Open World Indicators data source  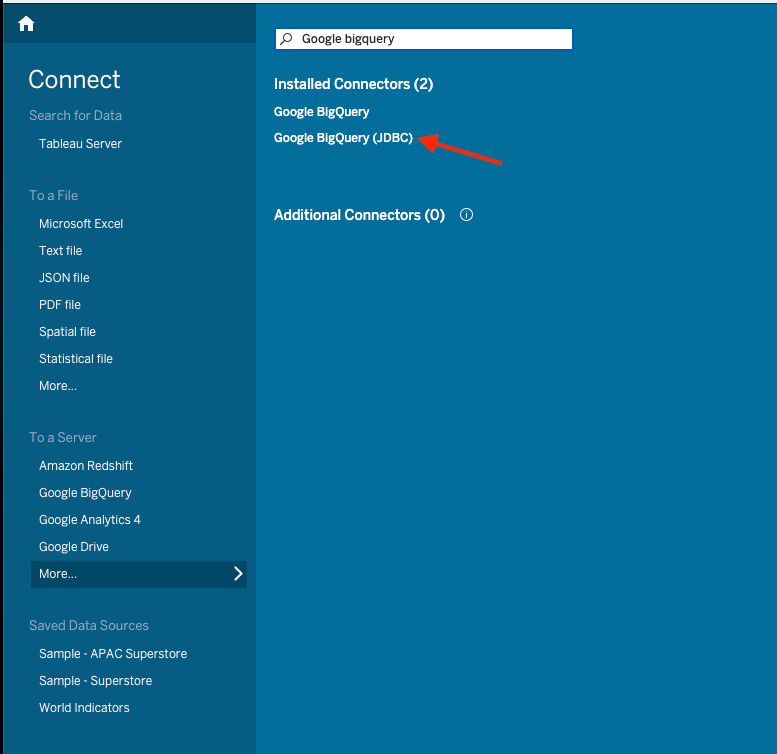[84, 708]
